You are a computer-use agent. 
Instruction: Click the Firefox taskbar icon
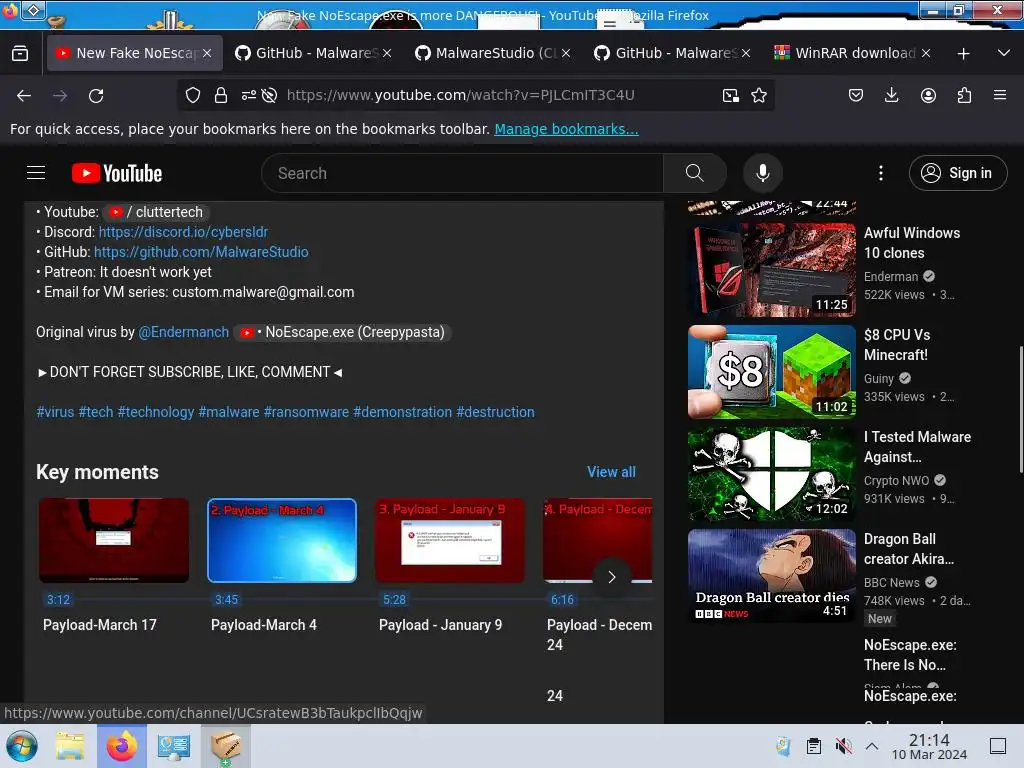(x=121, y=746)
